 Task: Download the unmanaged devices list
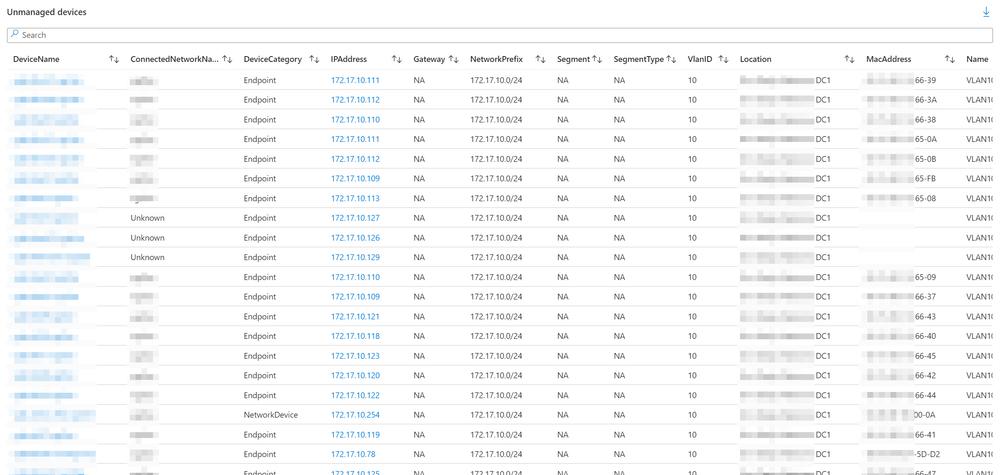986,12
